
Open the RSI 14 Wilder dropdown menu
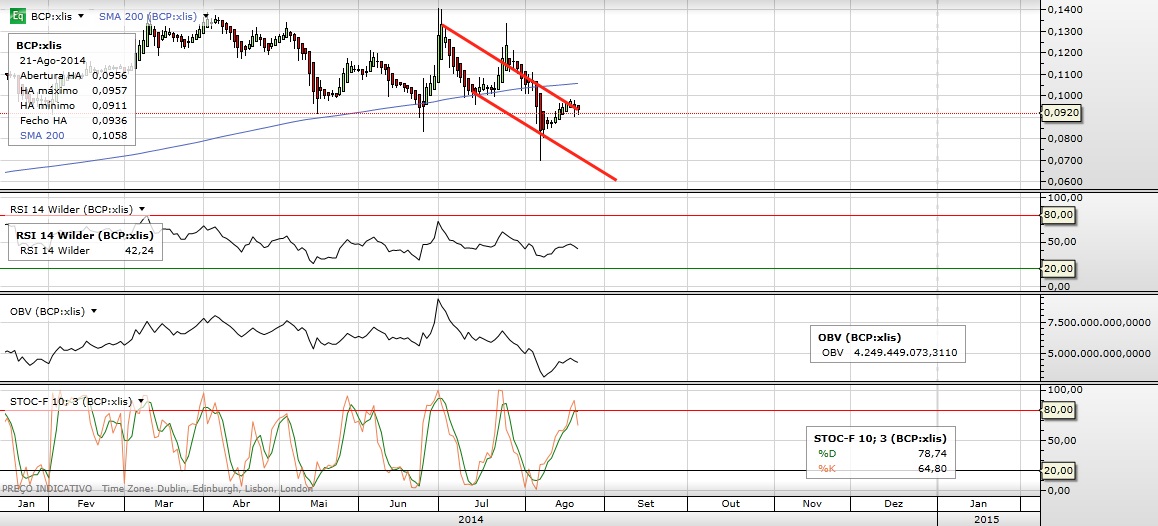pyautogui.click(x=144, y=209)
